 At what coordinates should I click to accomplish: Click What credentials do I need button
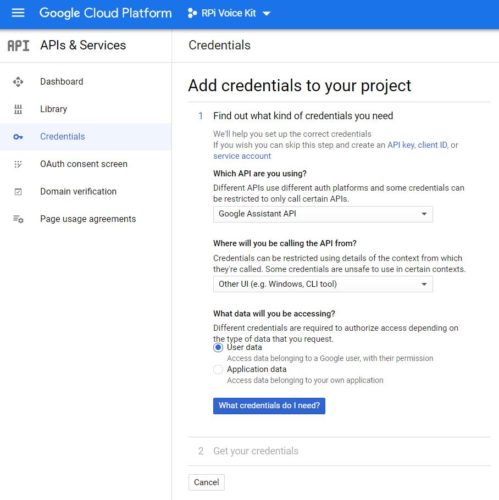click(269, 406)
